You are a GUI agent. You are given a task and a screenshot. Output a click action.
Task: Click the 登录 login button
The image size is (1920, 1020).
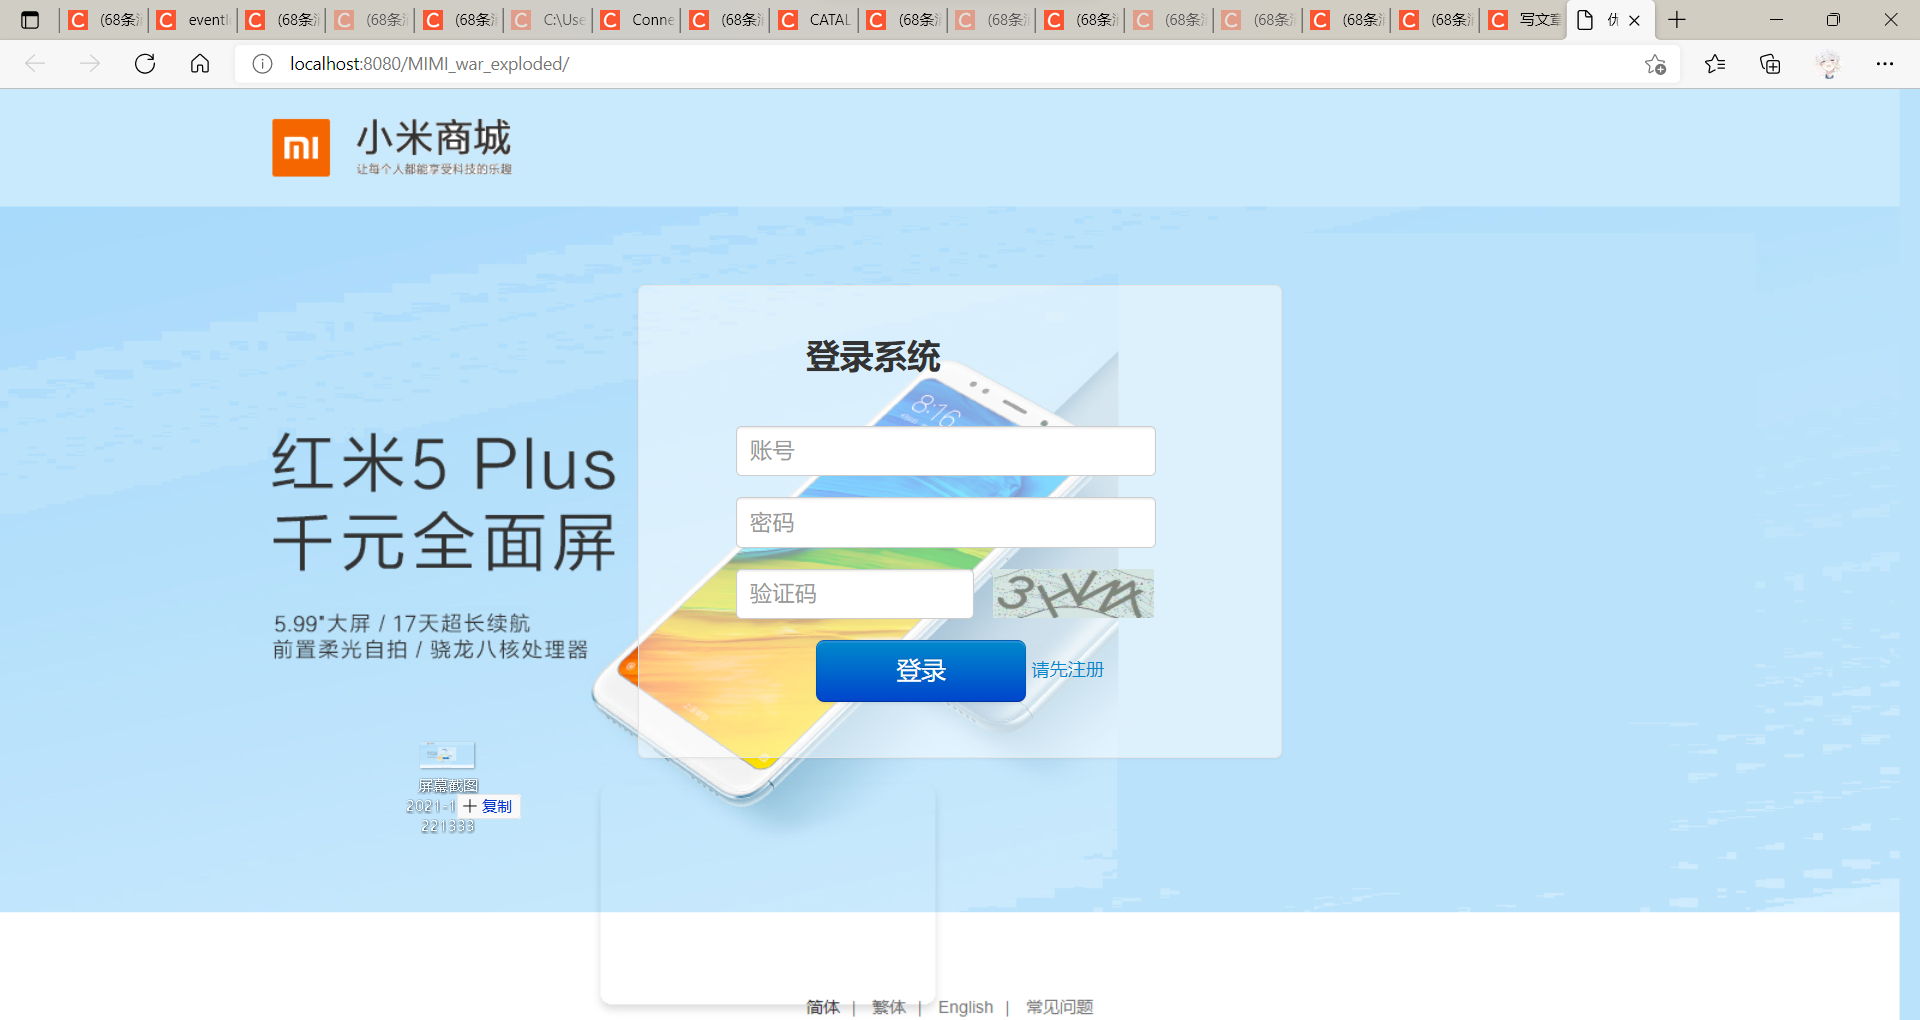[919, 671]
